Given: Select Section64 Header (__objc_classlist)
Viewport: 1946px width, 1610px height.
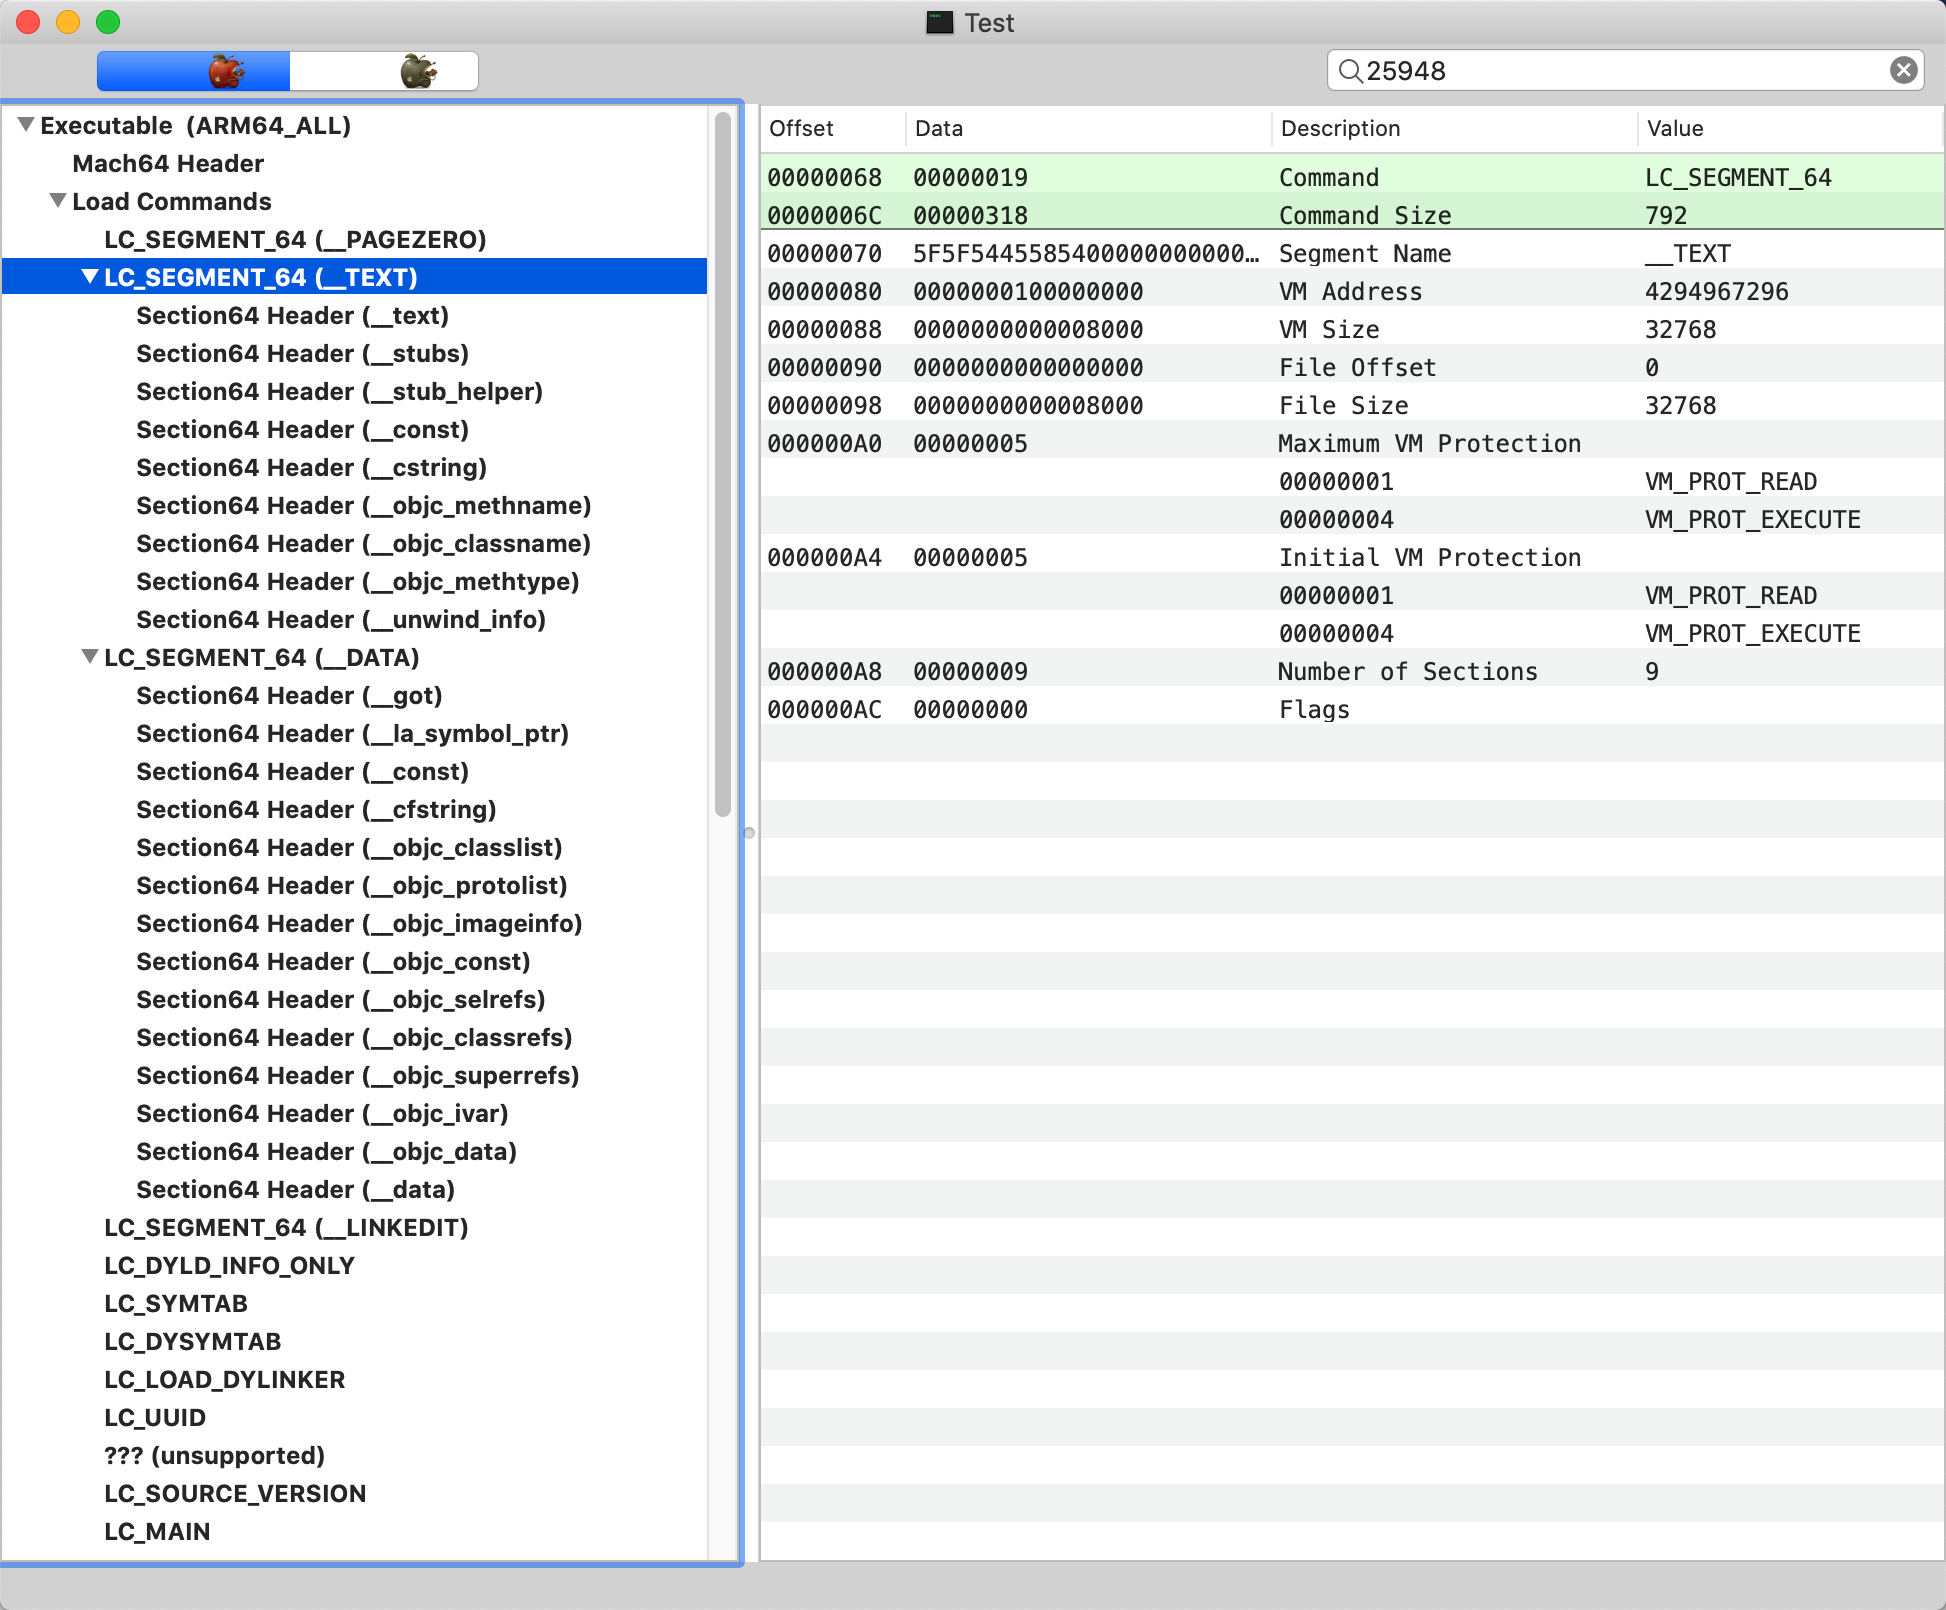Looking at the screenshot, I should 349,847.
